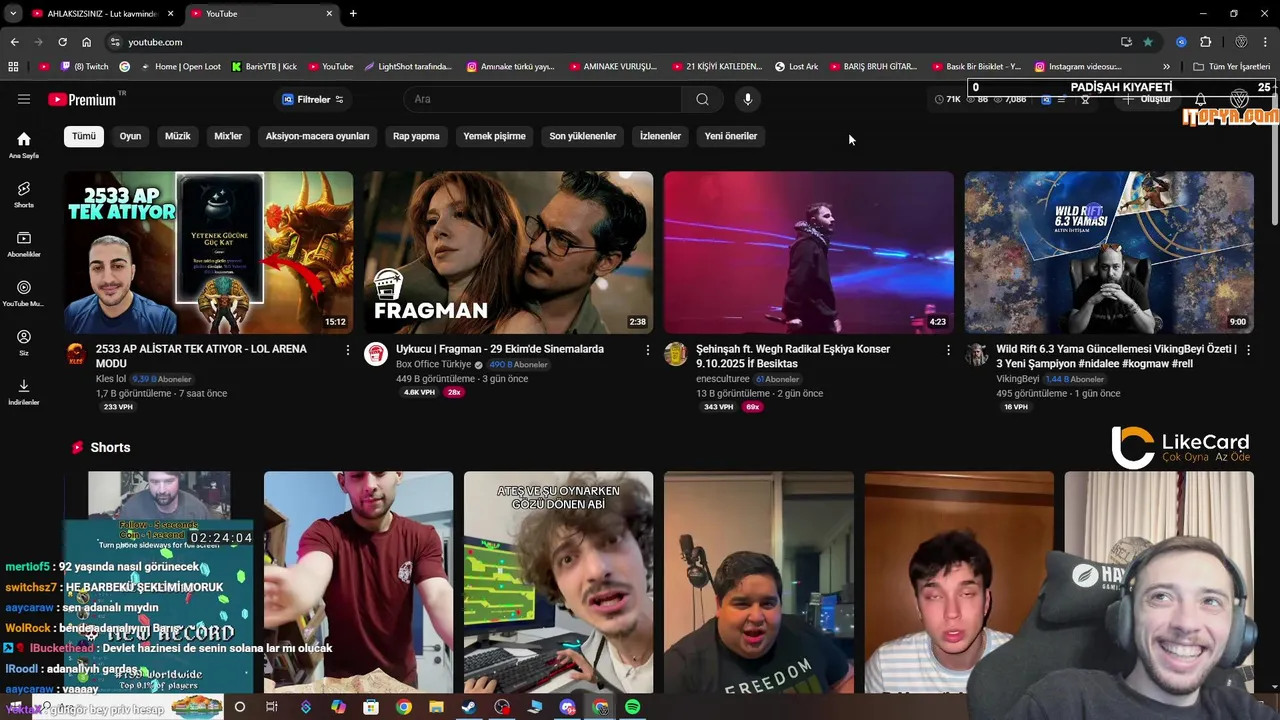The height and width of the screenshot is (720, 1280).
Task: Open the Siz (You) sidebar page
Action: (x=24, y=343)
